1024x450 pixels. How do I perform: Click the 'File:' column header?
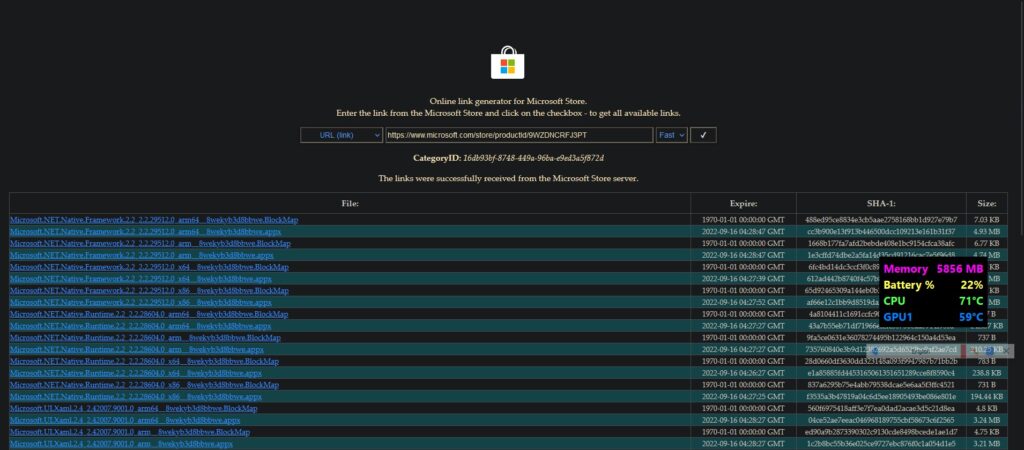(x=350, y=203)
